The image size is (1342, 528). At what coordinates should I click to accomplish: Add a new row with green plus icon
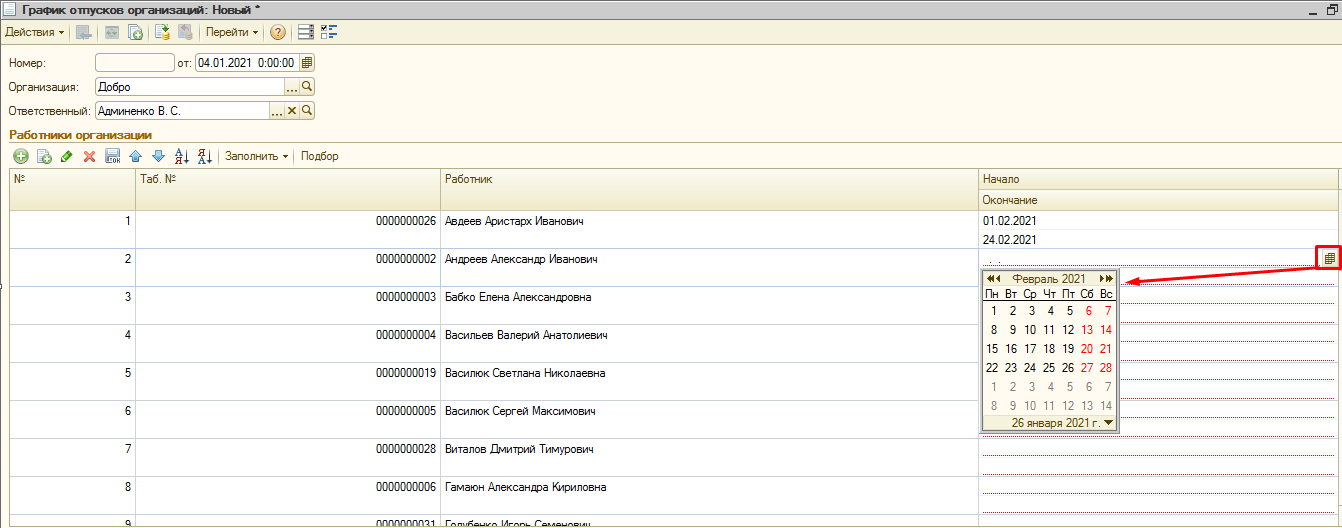(x=21, y=156)
